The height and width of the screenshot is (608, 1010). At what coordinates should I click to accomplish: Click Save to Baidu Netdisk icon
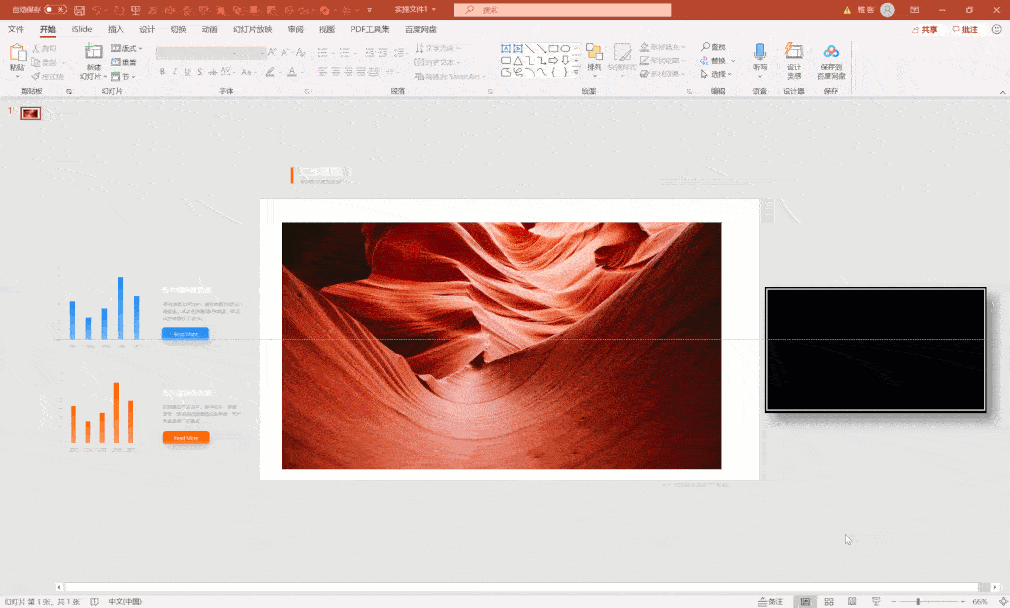pyautogui.click(x=831, y=53)
